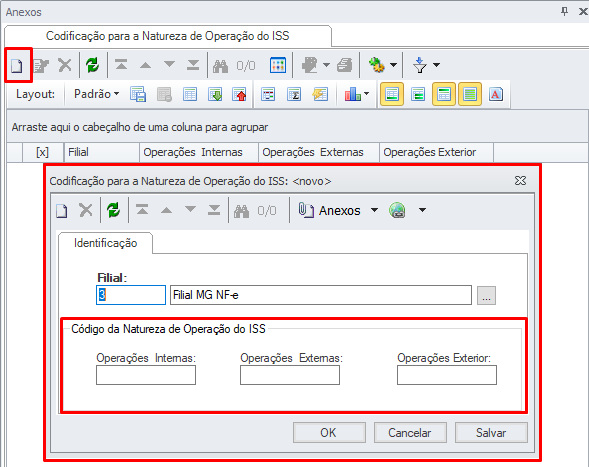Toggle the third highlighted grid header button
This screenshot has width=589, height=467.
point(444,94)
